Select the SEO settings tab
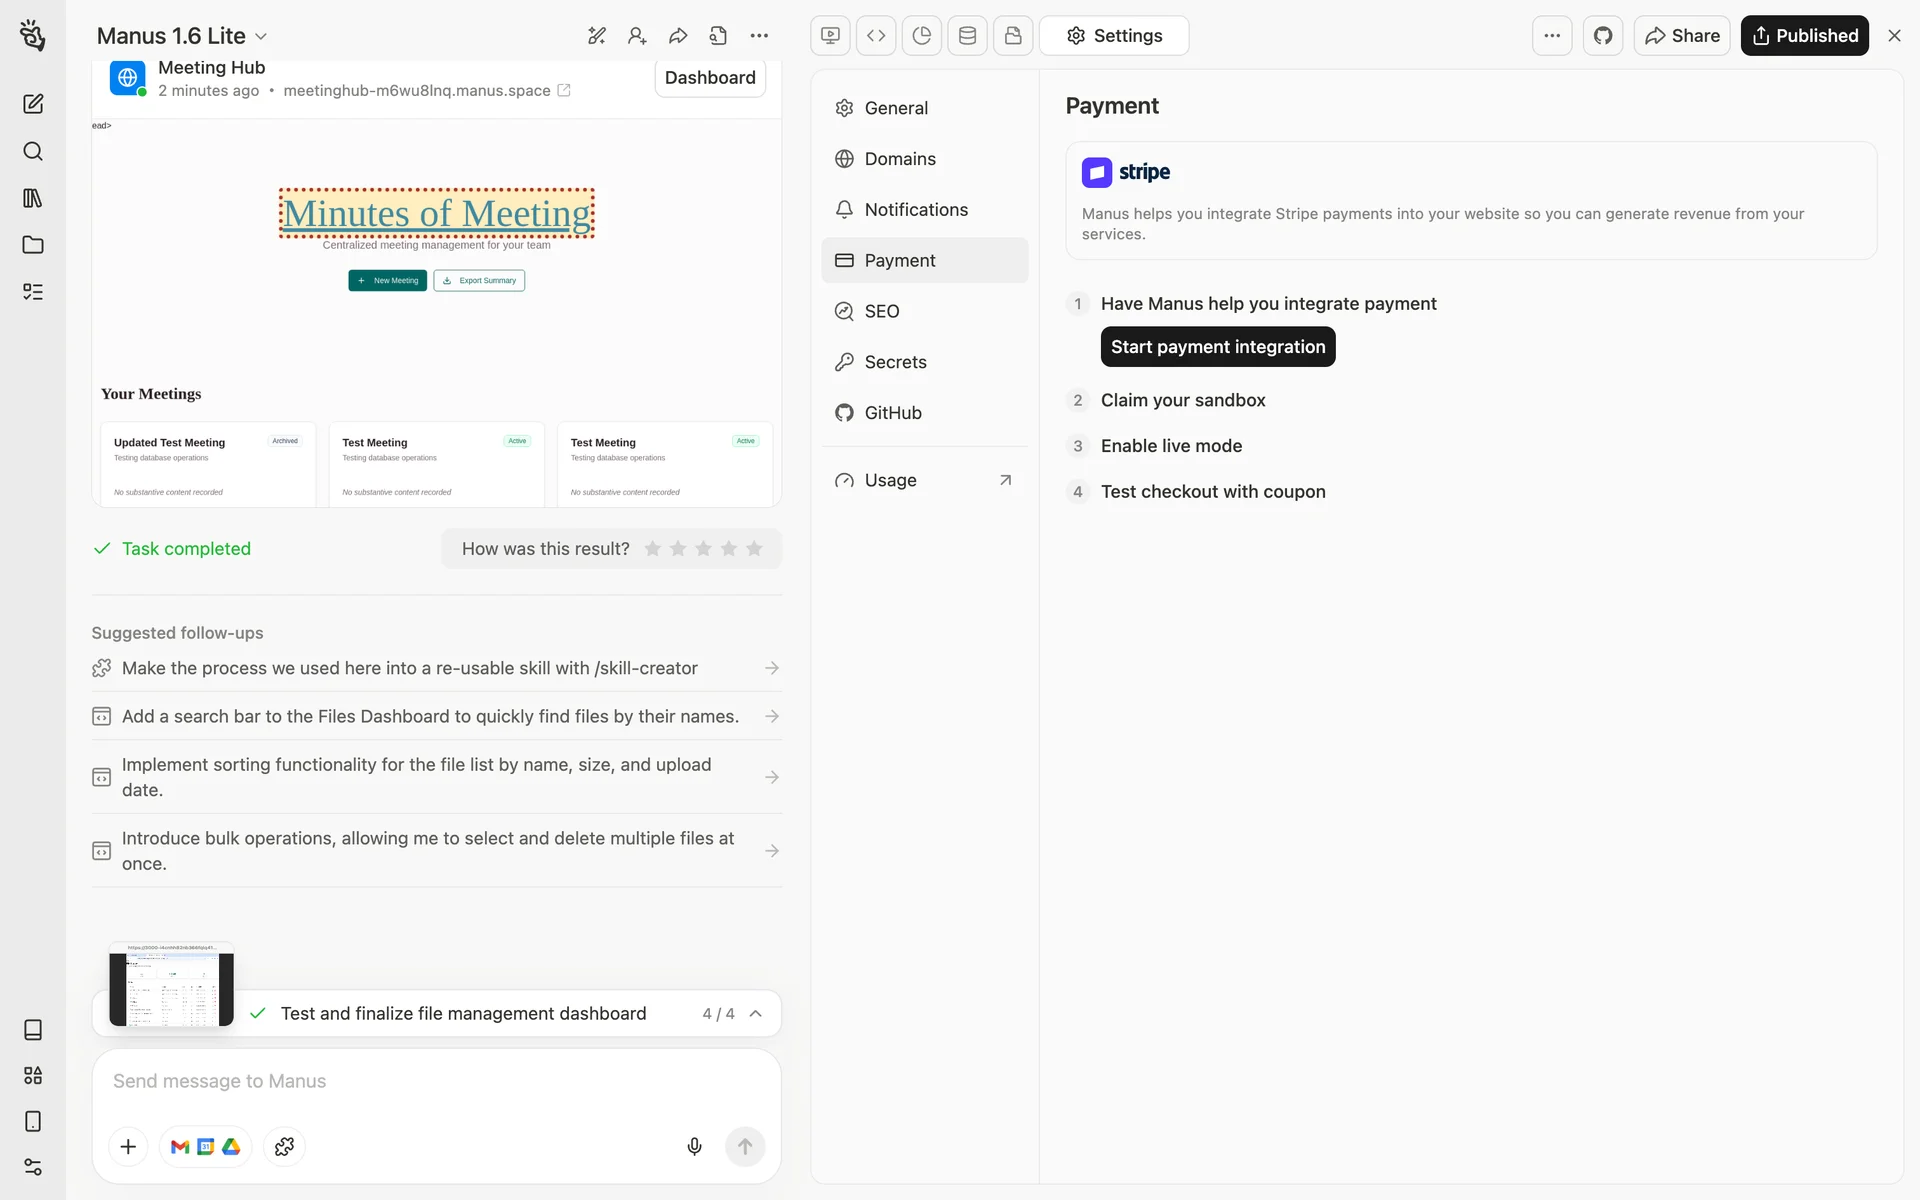Image resolution: width=1920 pixels, height=1200 pixels. pos(882,311)
